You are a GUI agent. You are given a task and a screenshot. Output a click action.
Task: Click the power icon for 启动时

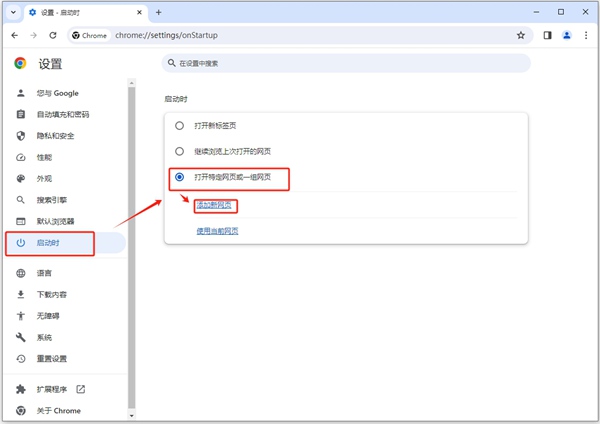pos(21,243)
